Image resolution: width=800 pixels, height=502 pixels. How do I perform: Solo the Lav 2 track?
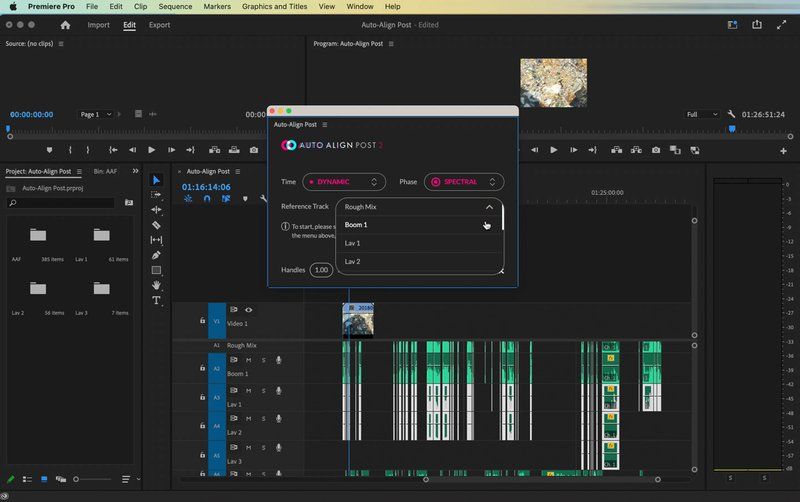(x=264, y=419)
